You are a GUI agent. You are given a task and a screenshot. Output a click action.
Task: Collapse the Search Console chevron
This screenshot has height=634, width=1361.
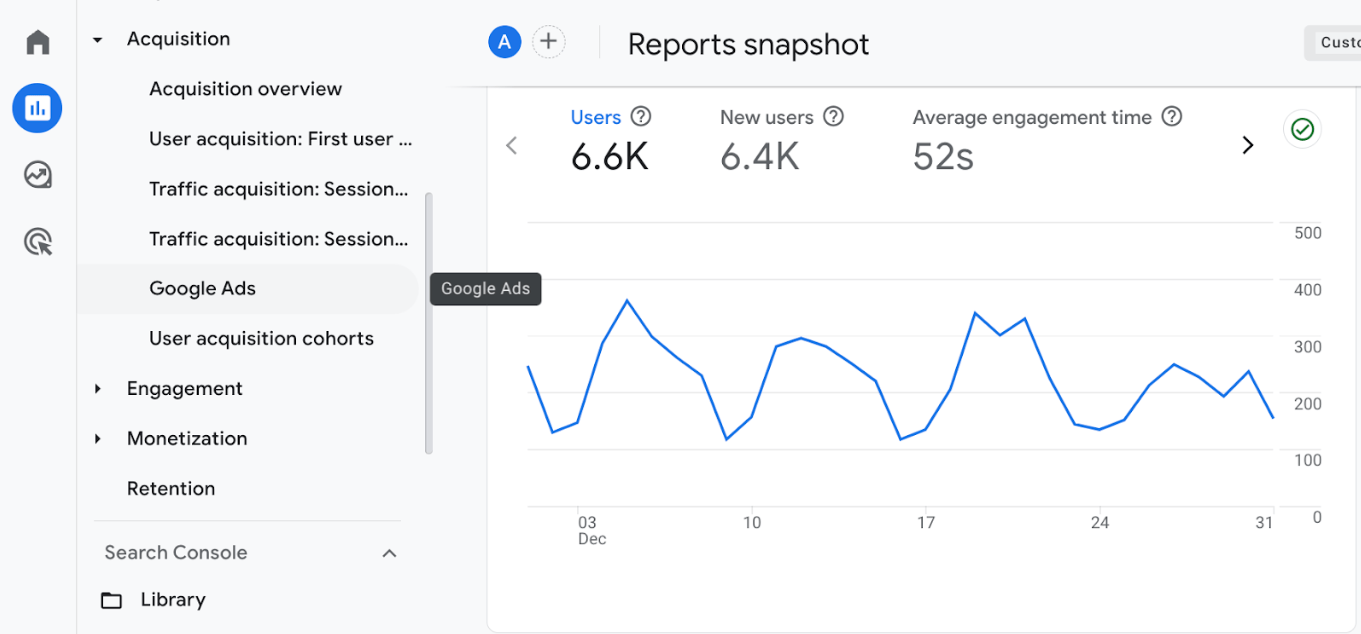(x=390, y=553)
